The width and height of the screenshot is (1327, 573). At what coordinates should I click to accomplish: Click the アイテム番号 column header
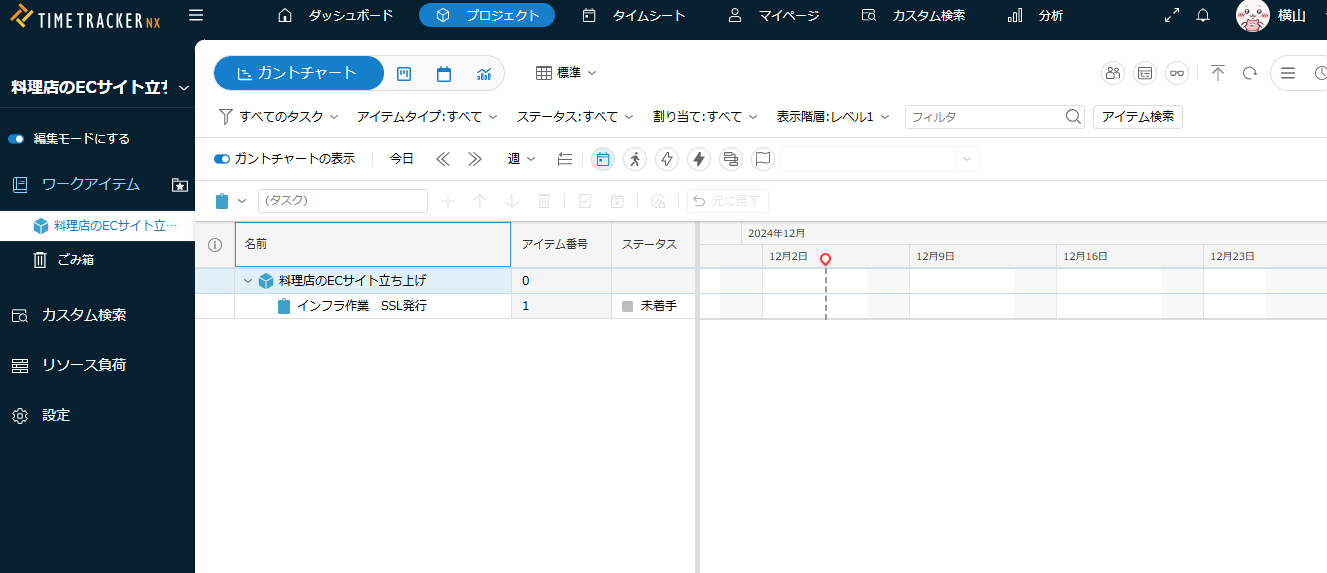click(561, 244)
